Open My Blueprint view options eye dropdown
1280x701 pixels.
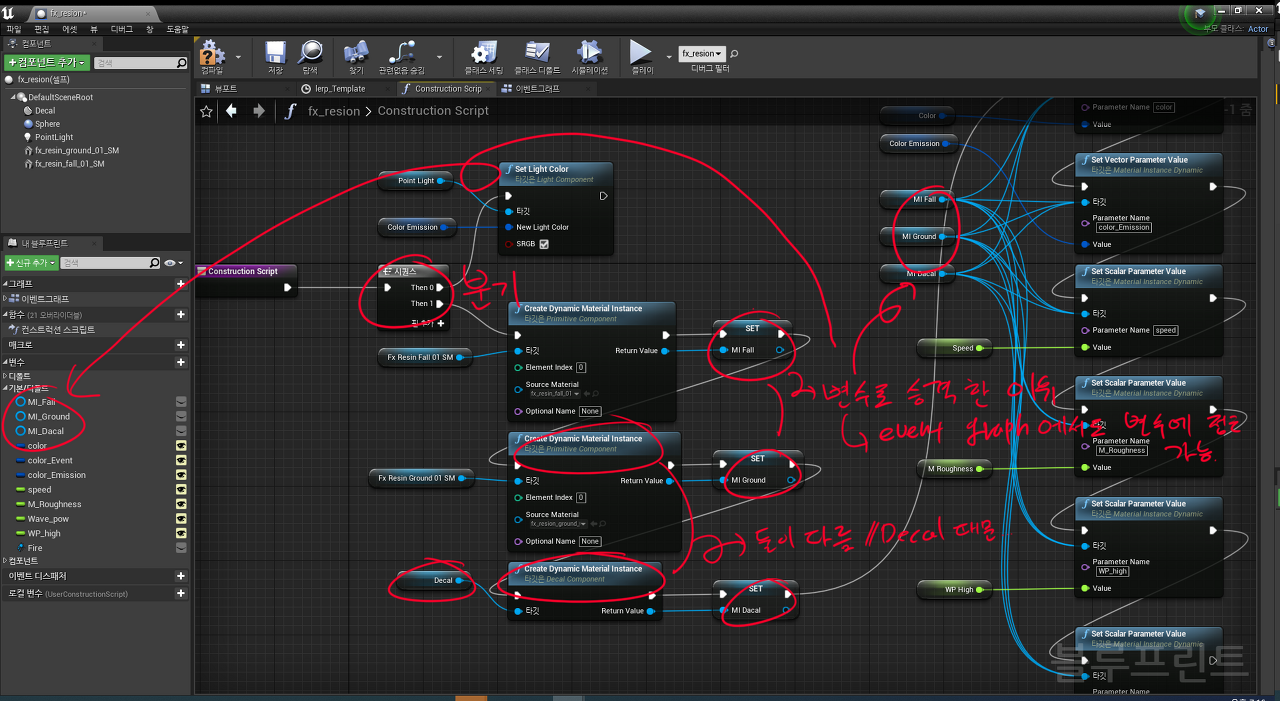coord(173,263)
